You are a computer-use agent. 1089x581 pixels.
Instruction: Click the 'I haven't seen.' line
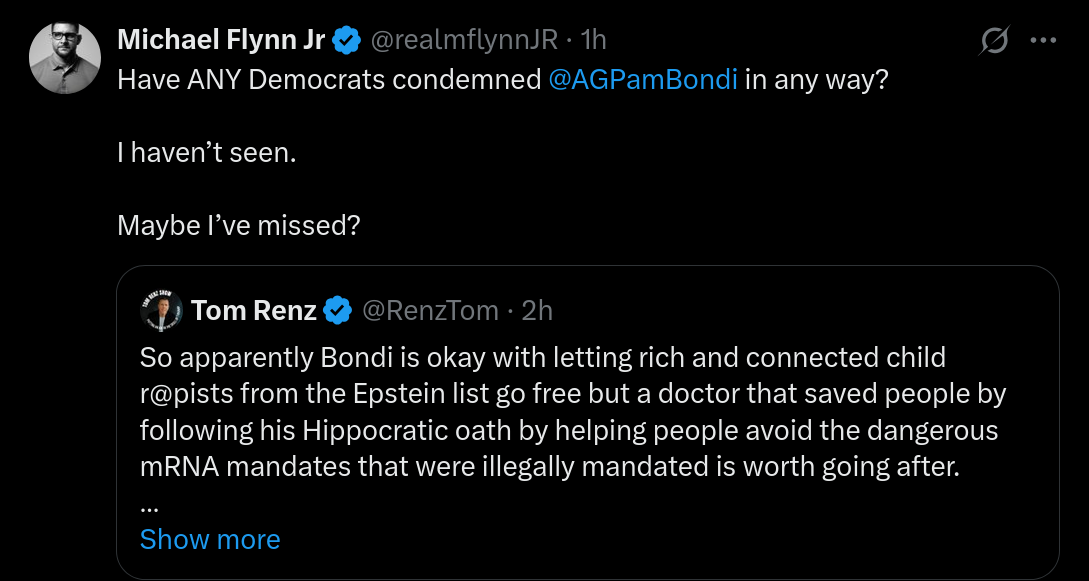pyautogui.click(x=207, y=153)
